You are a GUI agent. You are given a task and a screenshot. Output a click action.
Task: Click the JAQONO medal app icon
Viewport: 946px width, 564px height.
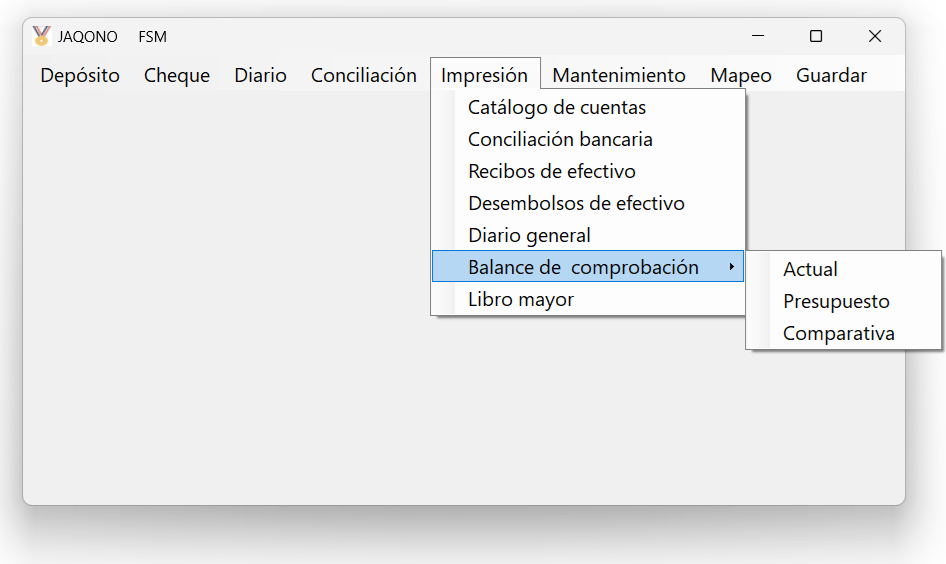pyautogui.click(x=41, y=37)
